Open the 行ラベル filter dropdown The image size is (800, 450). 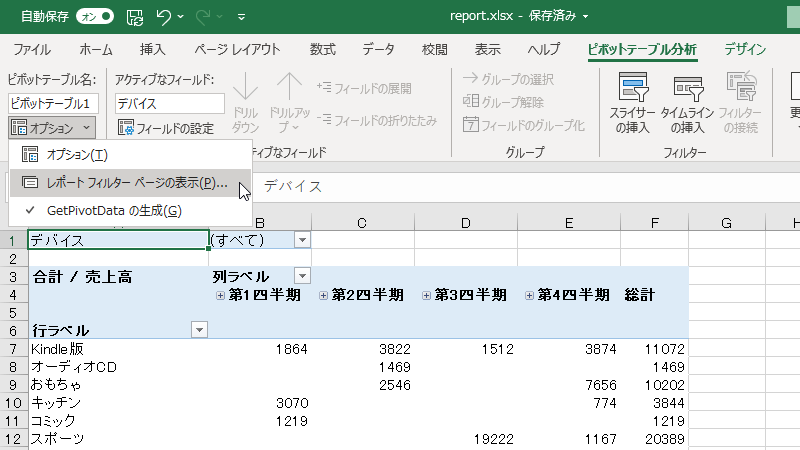pyautogui.click(x=199, y=330)
